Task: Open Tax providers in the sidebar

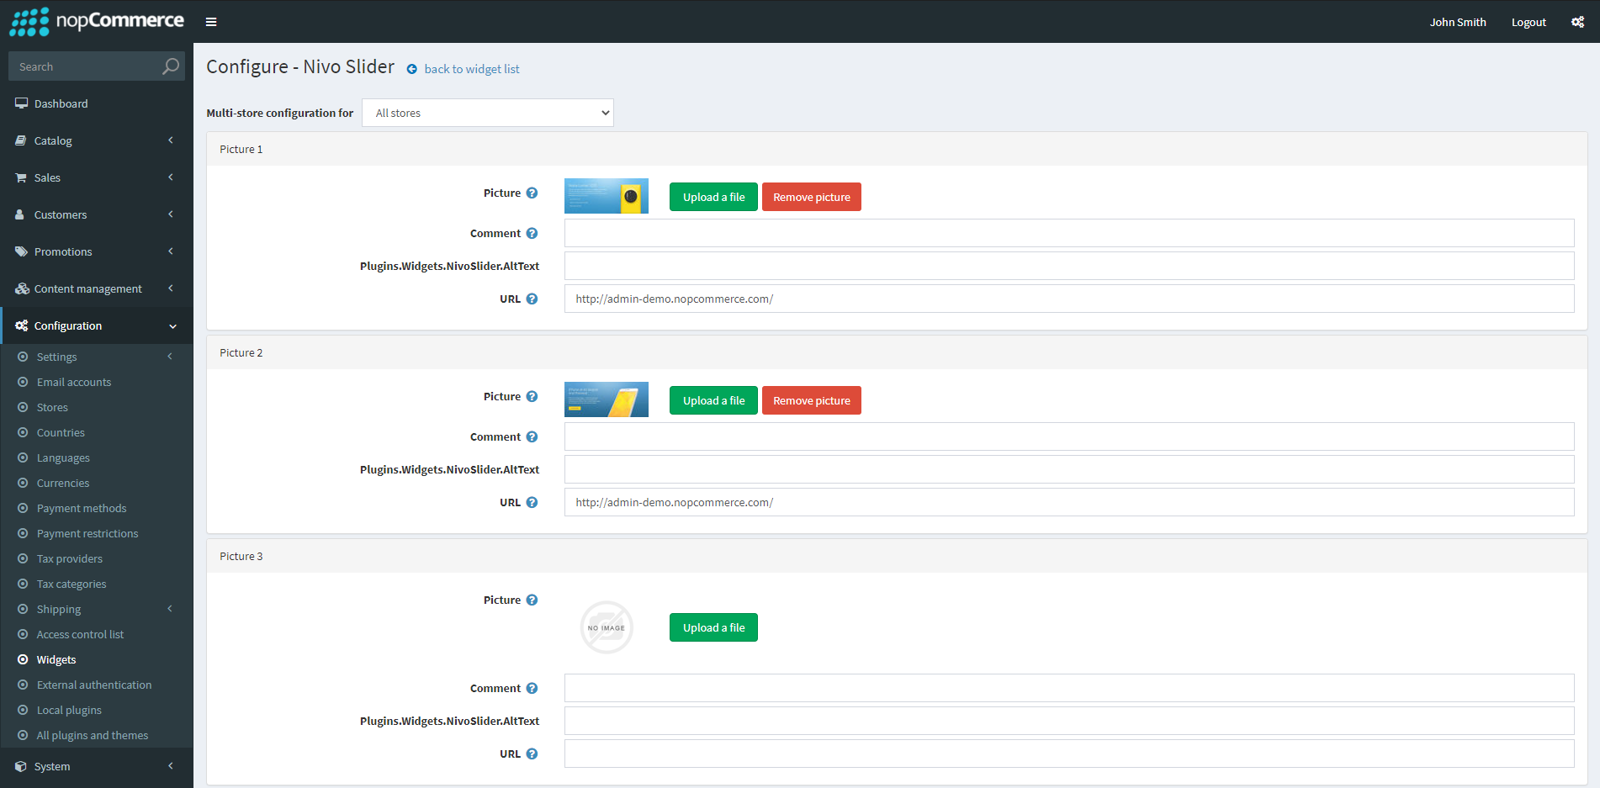Action: click(x=70, y=559)
